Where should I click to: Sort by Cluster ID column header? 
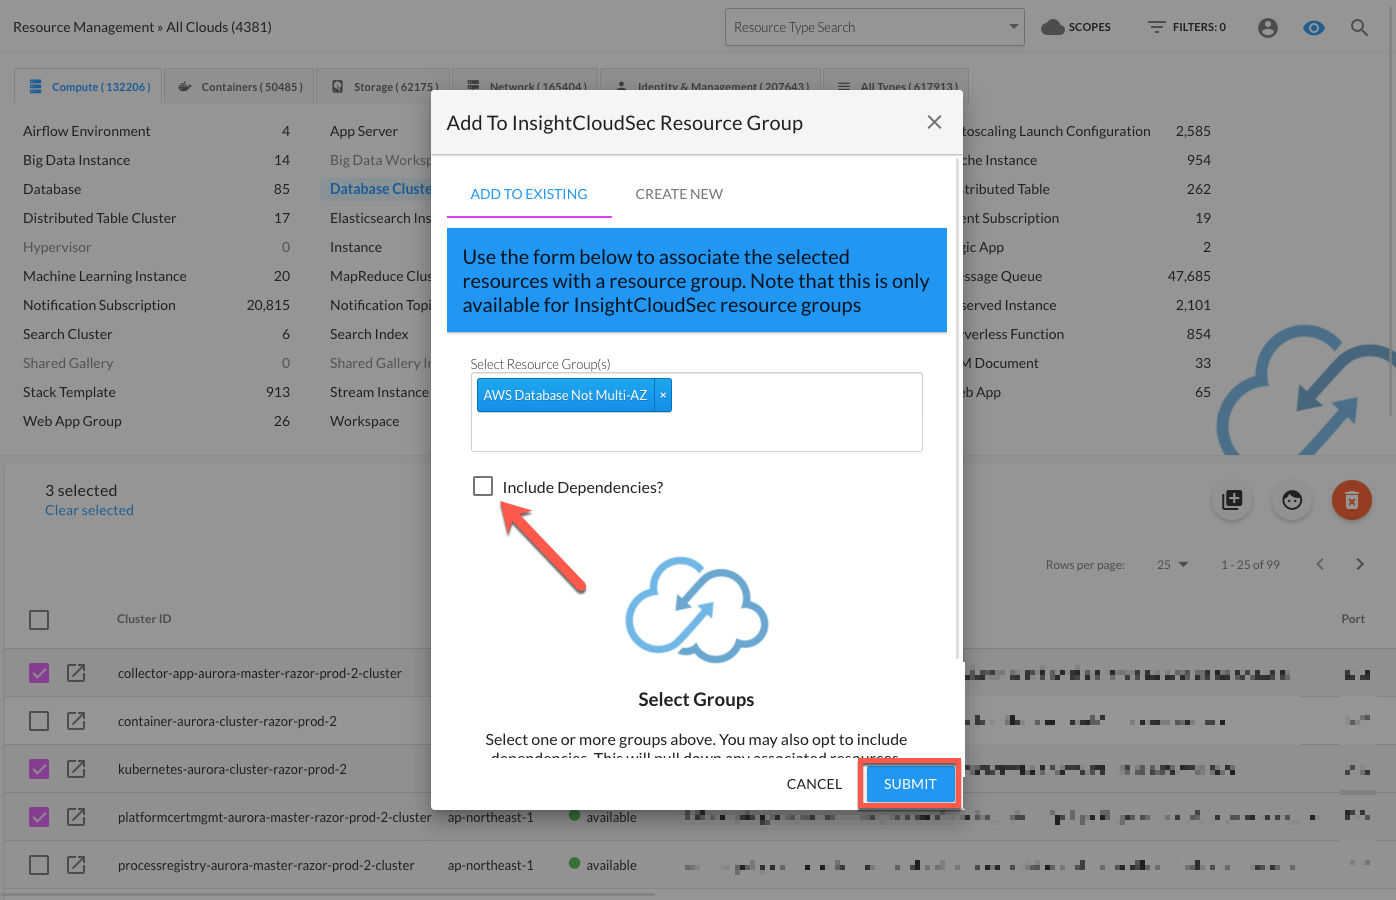click(144, 619)
